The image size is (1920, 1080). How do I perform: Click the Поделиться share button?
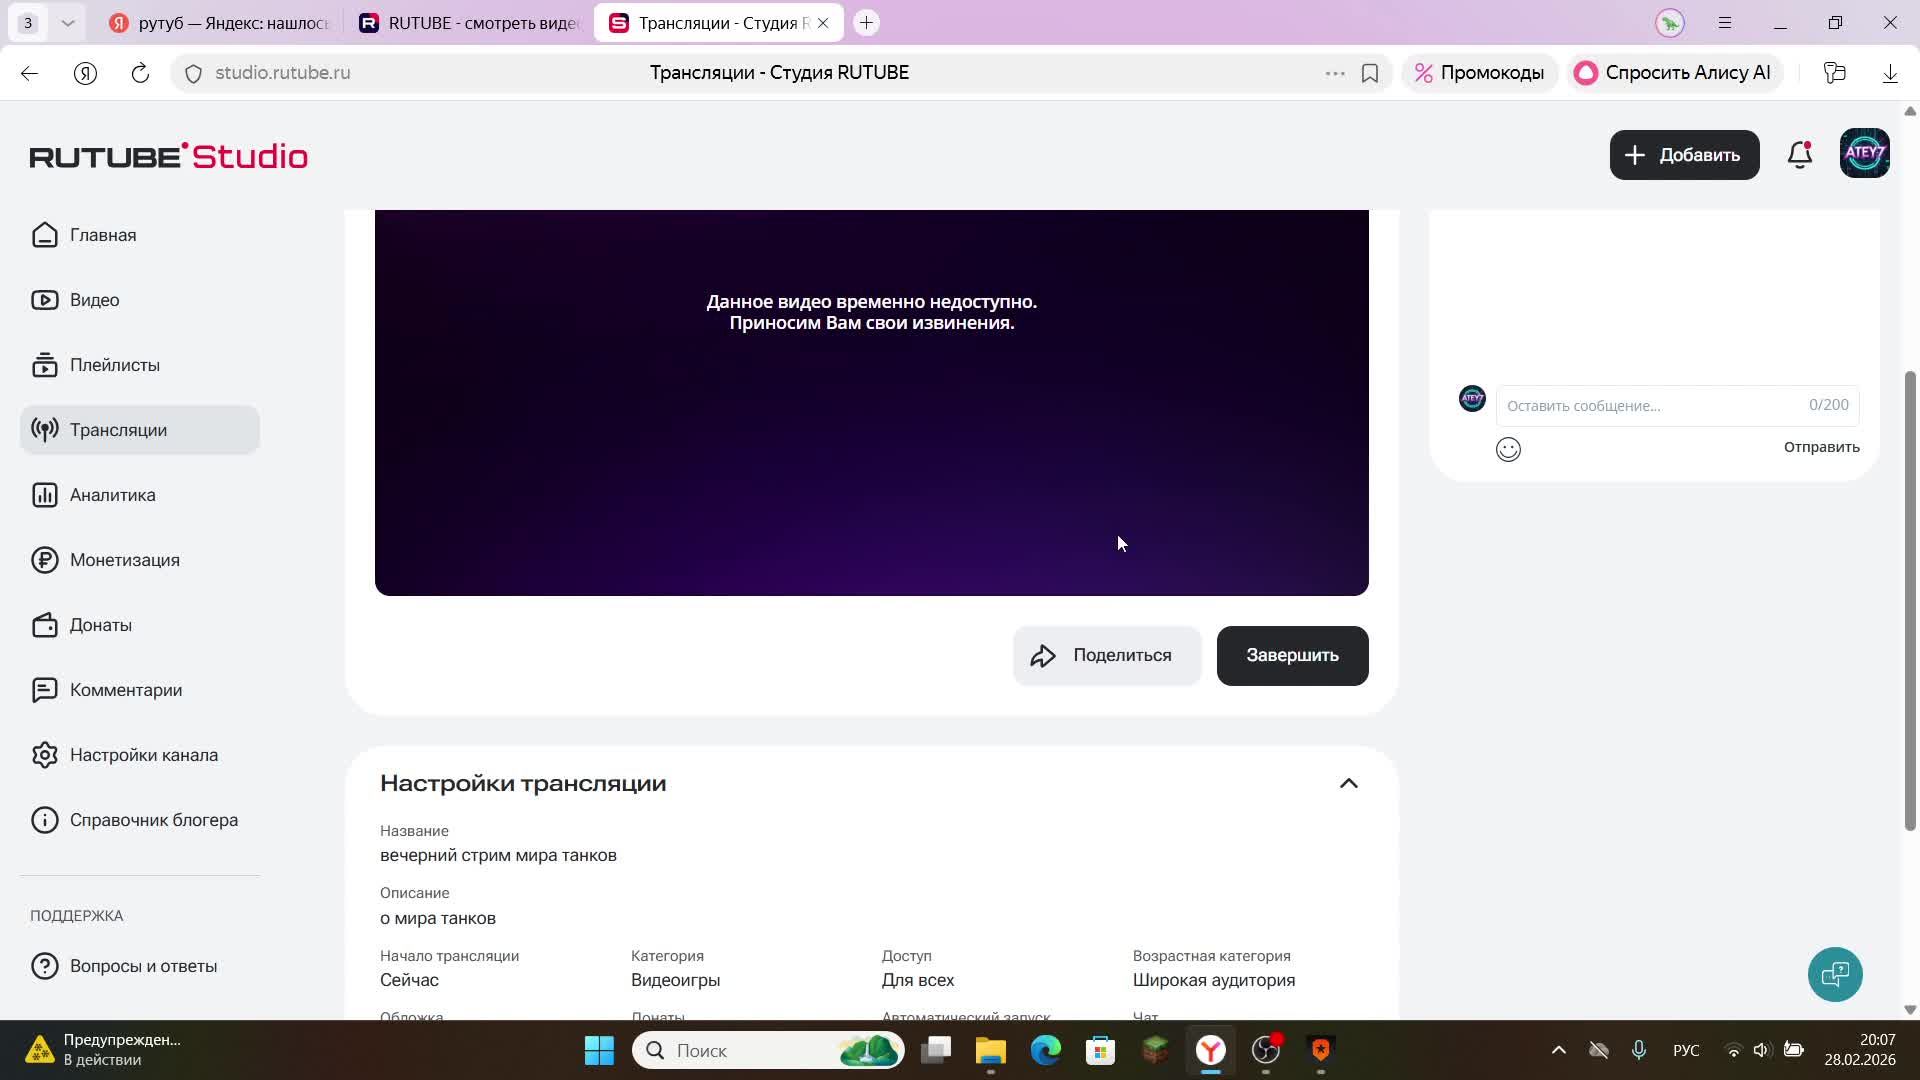click(x=1106, y=656)
